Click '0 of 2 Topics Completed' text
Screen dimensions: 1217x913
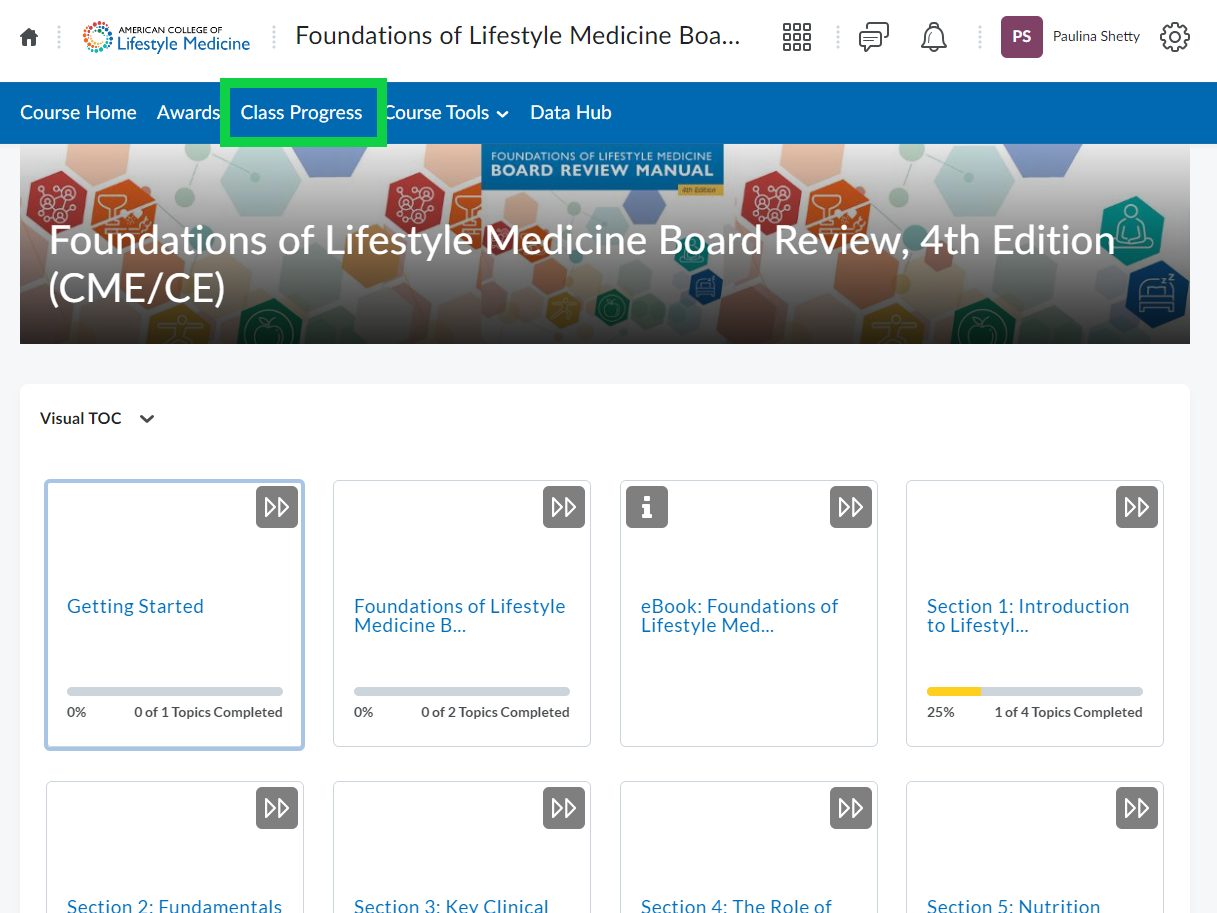click(x=495, y=713)
